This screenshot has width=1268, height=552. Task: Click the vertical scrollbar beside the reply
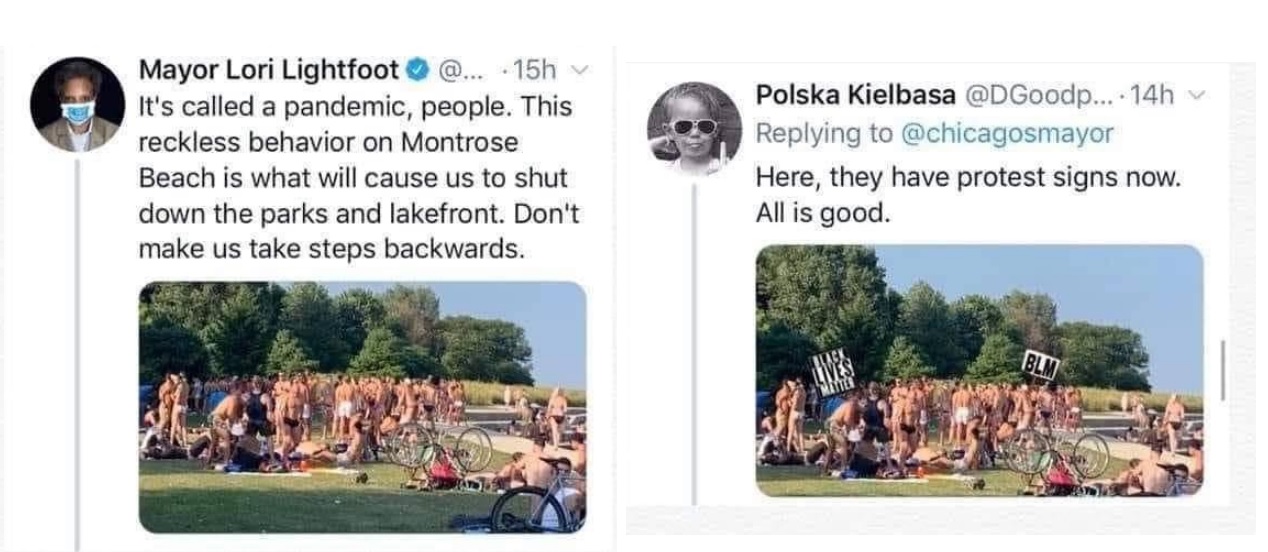pyautogui.click(x=1222, y=370)
